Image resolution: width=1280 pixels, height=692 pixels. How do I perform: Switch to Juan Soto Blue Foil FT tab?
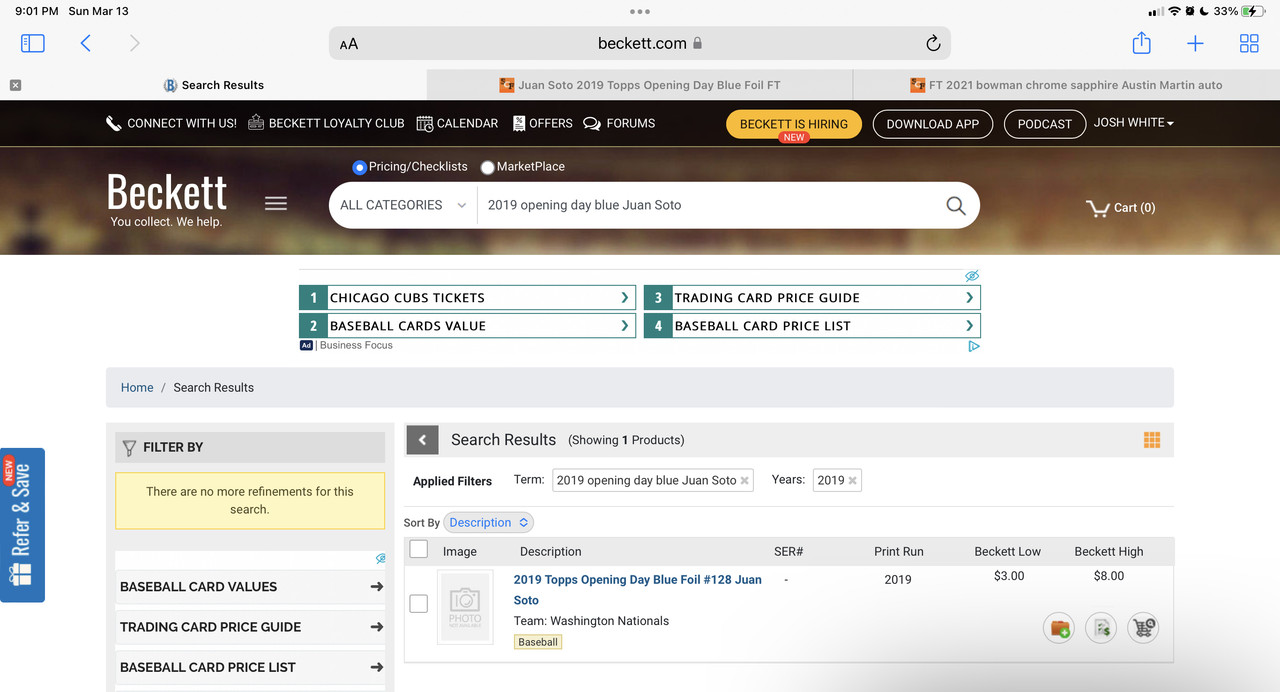pyautogui.click(x=640, y=85)
